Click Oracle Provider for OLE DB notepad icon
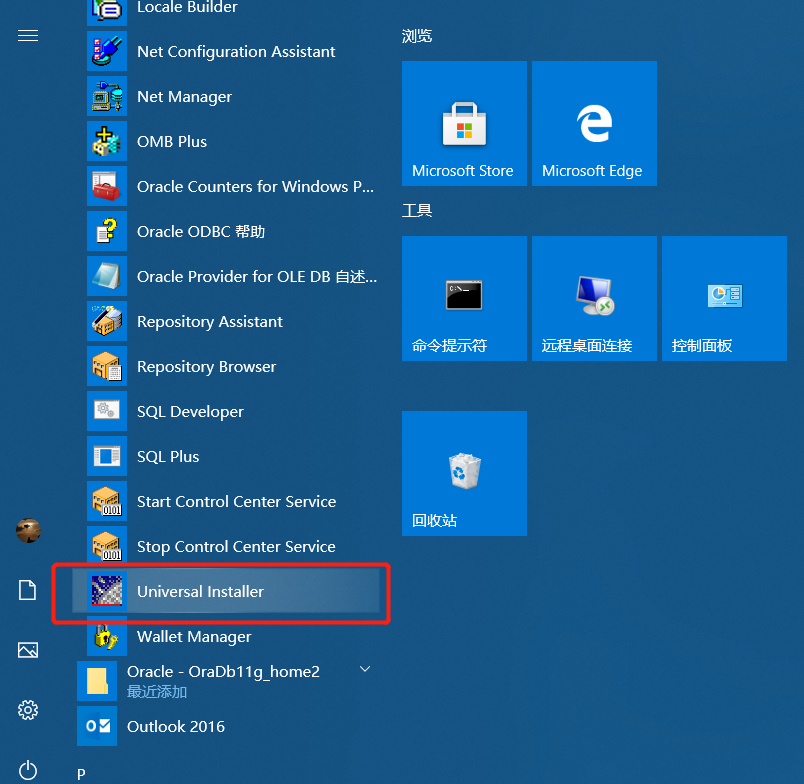804x784 pixels. (107, 276)
